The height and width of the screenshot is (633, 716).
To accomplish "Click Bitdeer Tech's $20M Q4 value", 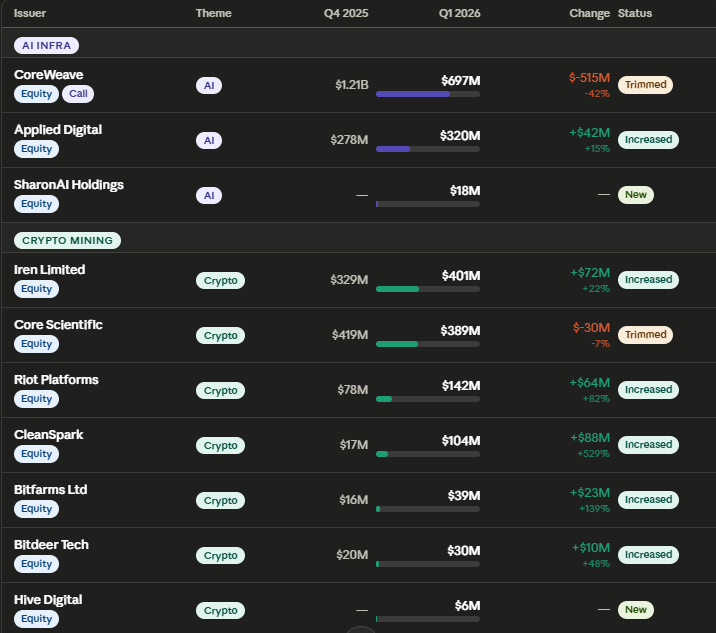I will [352, 555].
